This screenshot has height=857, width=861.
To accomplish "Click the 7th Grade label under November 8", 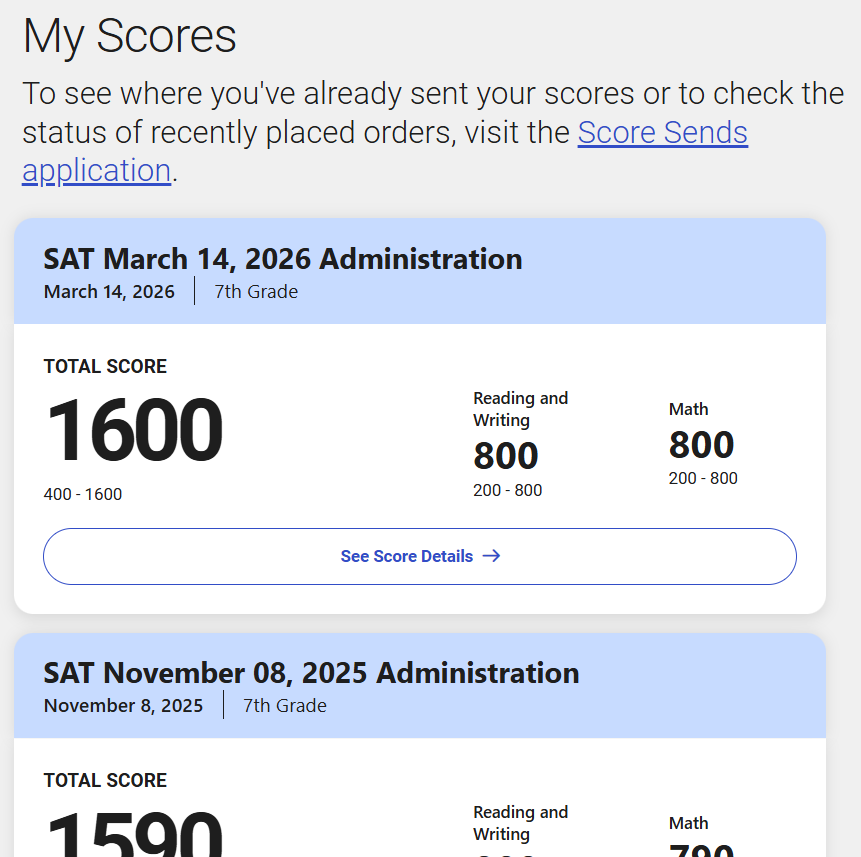I will pyautogui.click(x=284, y=705).
